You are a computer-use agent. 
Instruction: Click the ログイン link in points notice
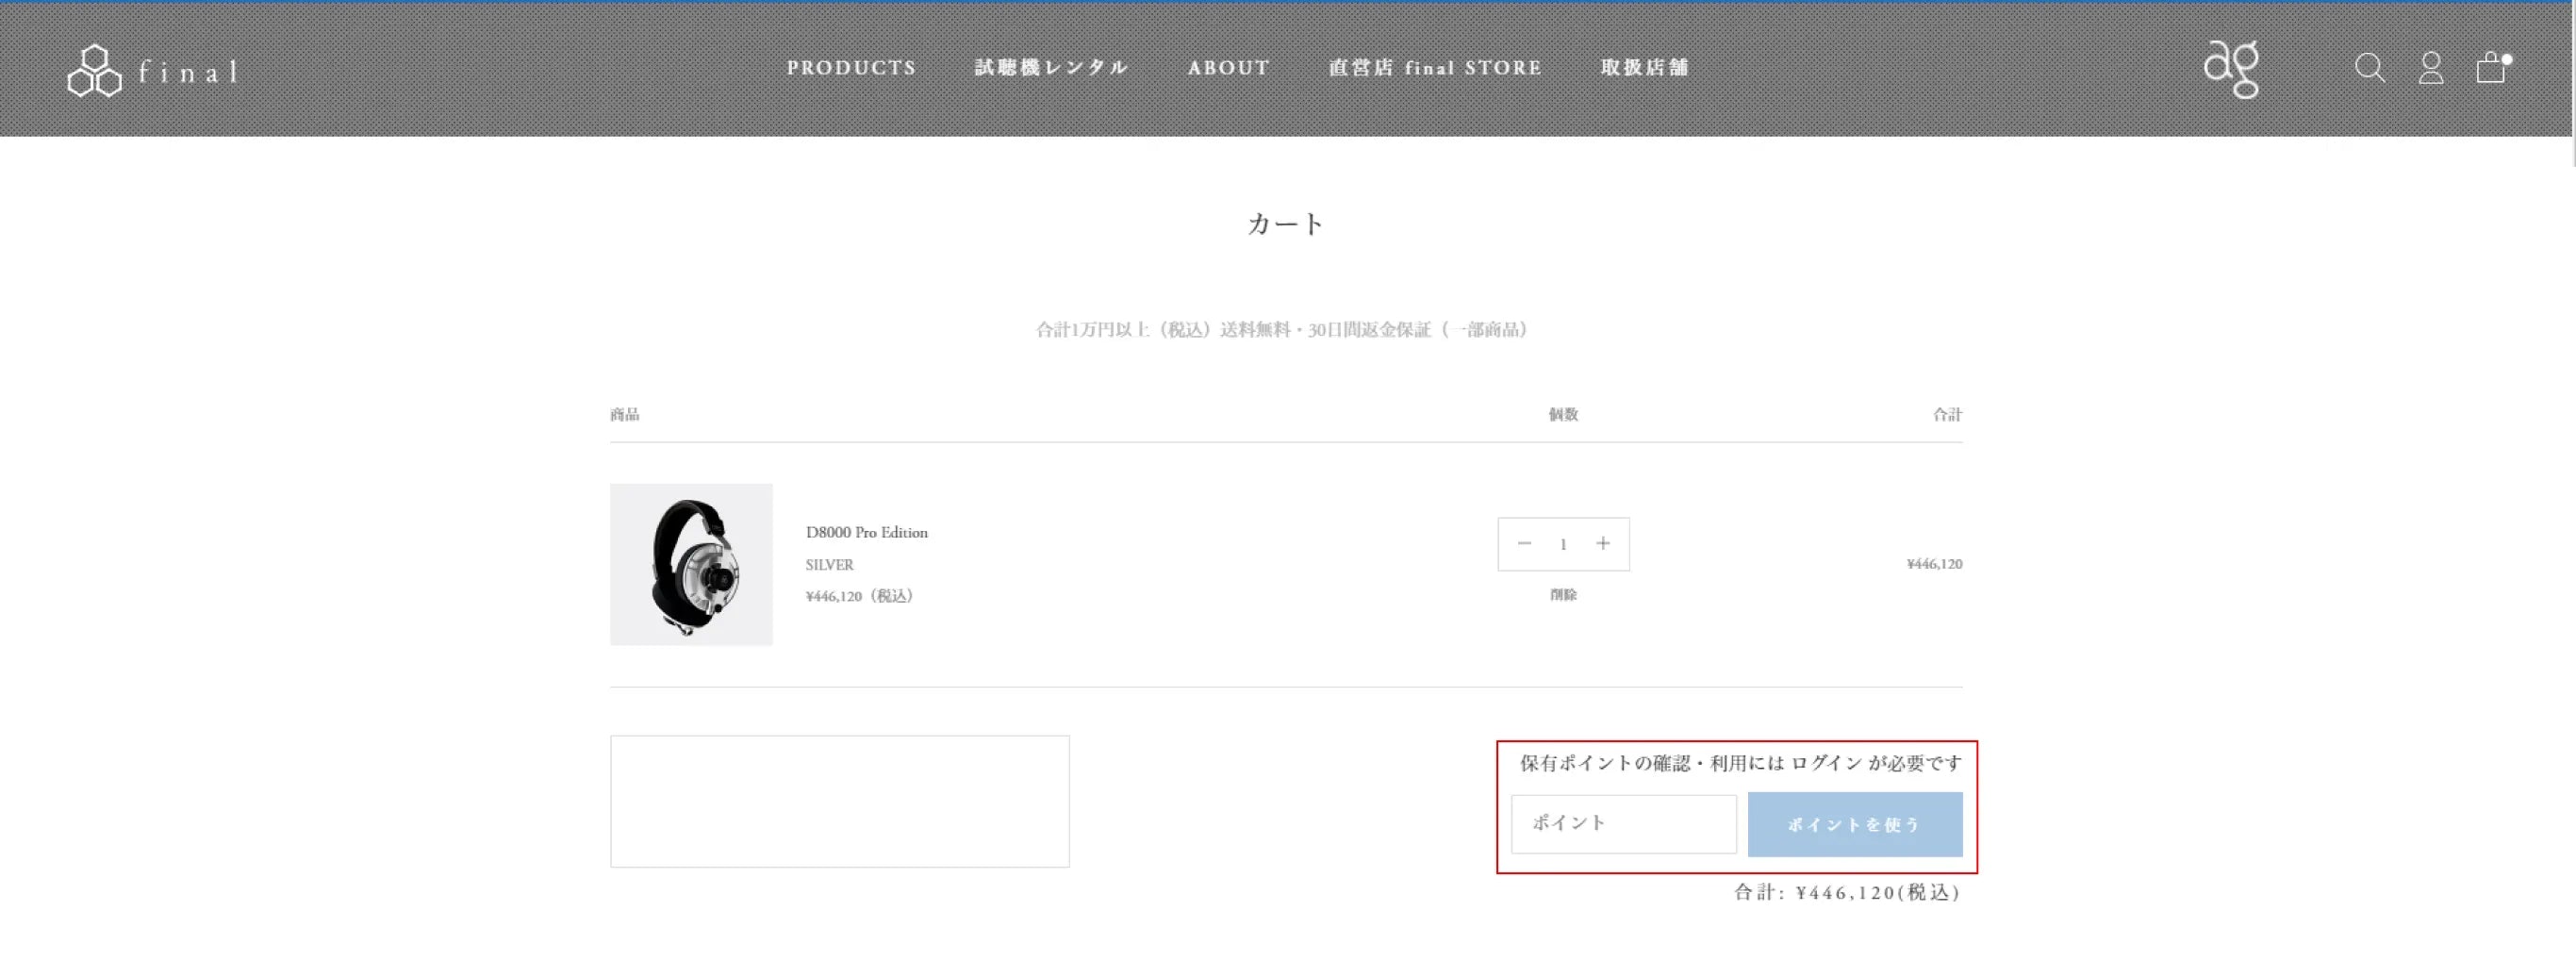(x=1825, y=764)
